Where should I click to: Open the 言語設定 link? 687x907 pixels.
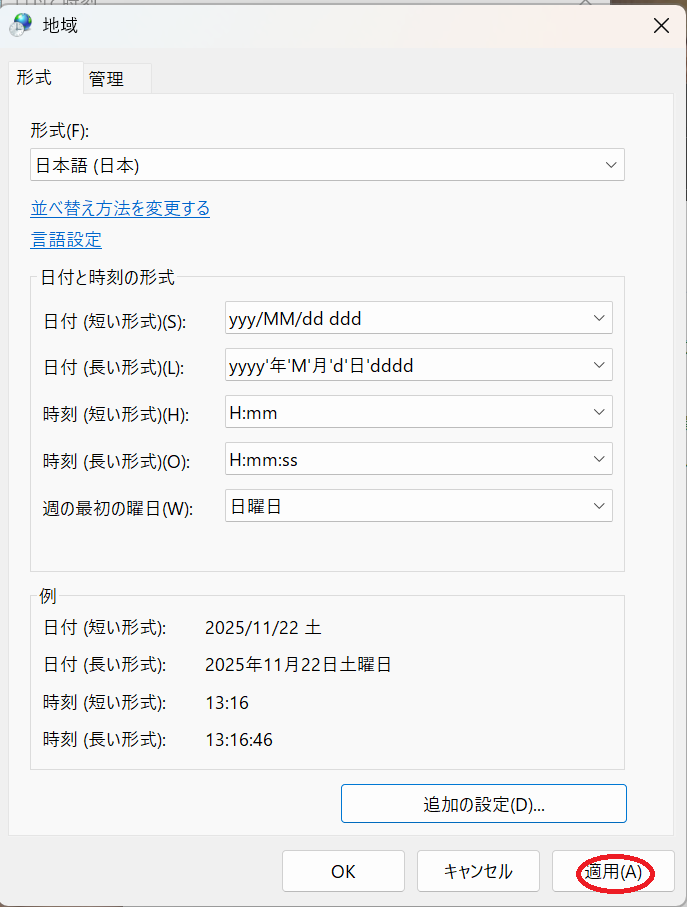(x=66, y=240)
